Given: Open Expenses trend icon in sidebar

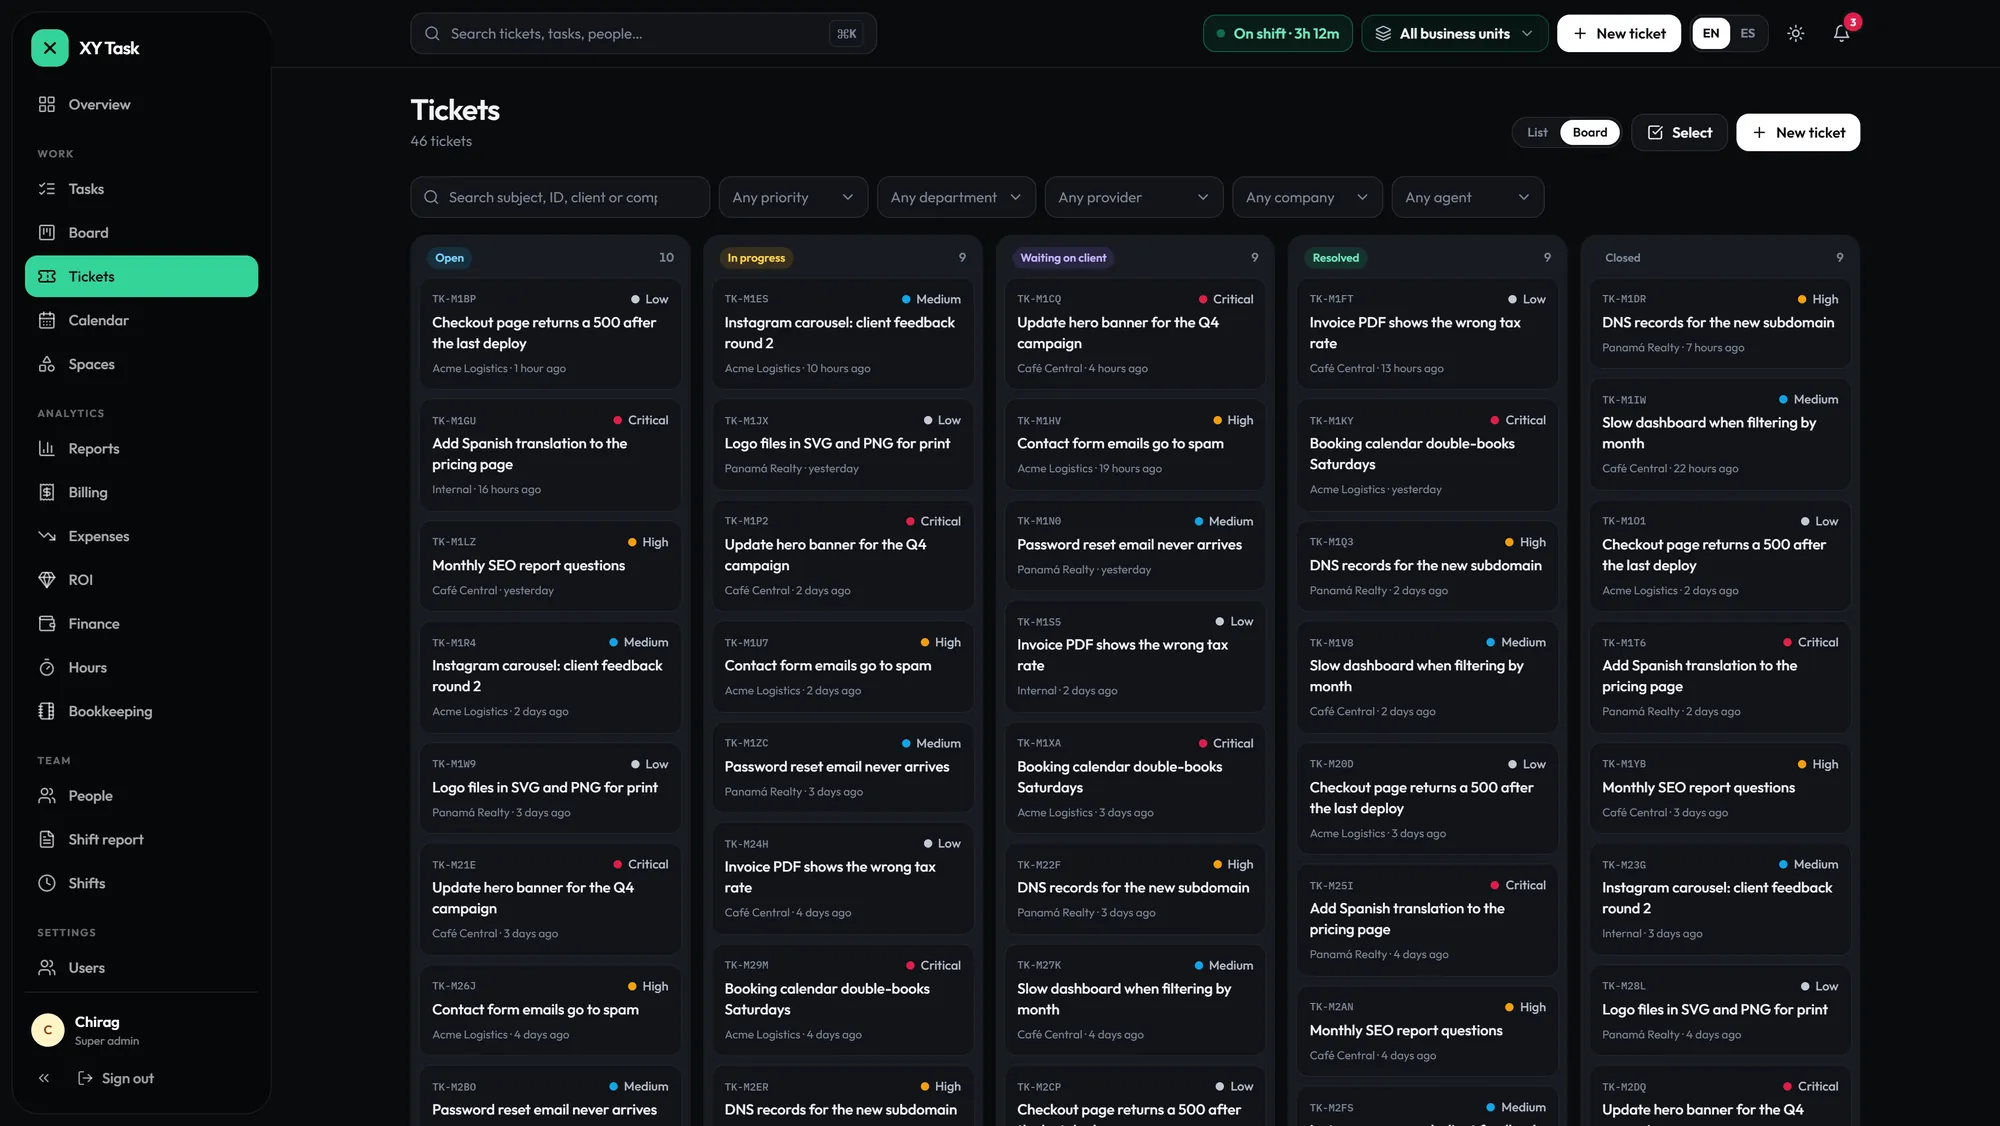Looking at the screenshot, I should coord(47,536).
